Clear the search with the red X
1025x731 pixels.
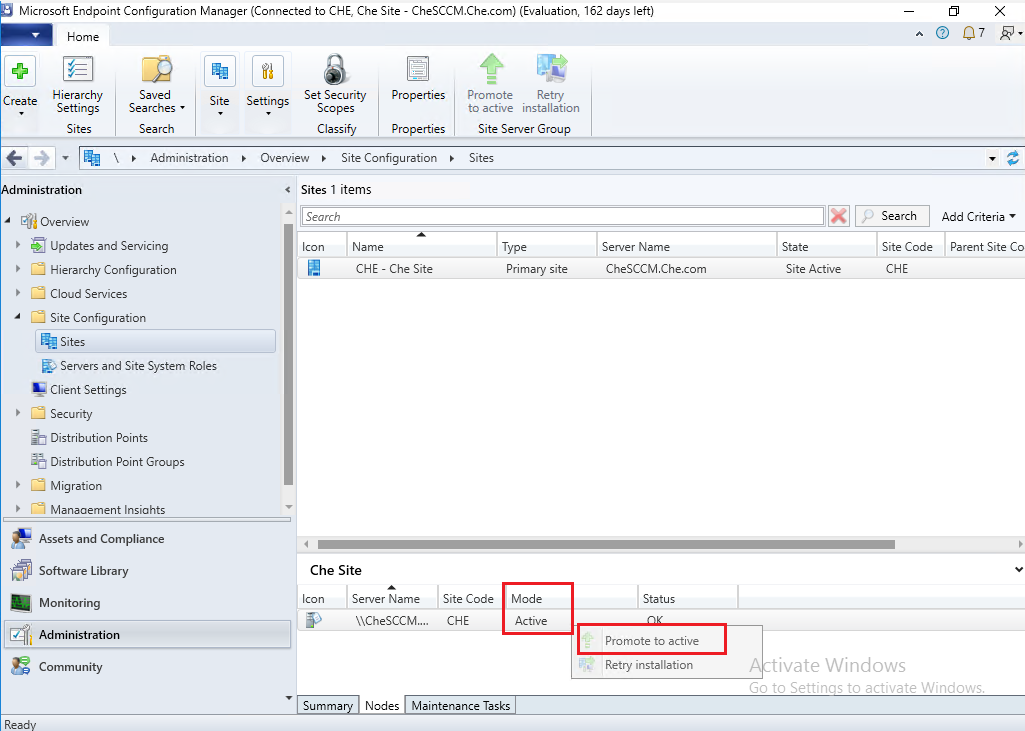coord(839,216)
